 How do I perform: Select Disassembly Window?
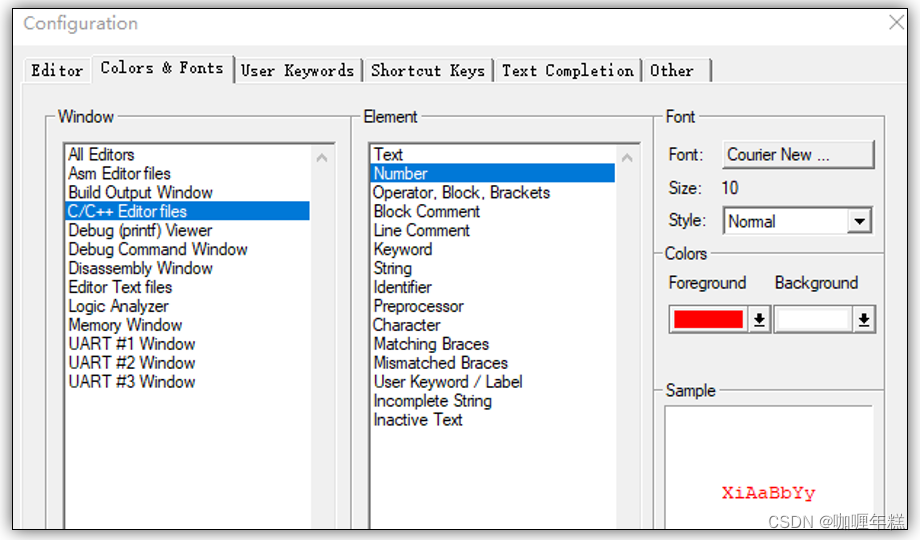pyautogui.click(x=188, y=268)
